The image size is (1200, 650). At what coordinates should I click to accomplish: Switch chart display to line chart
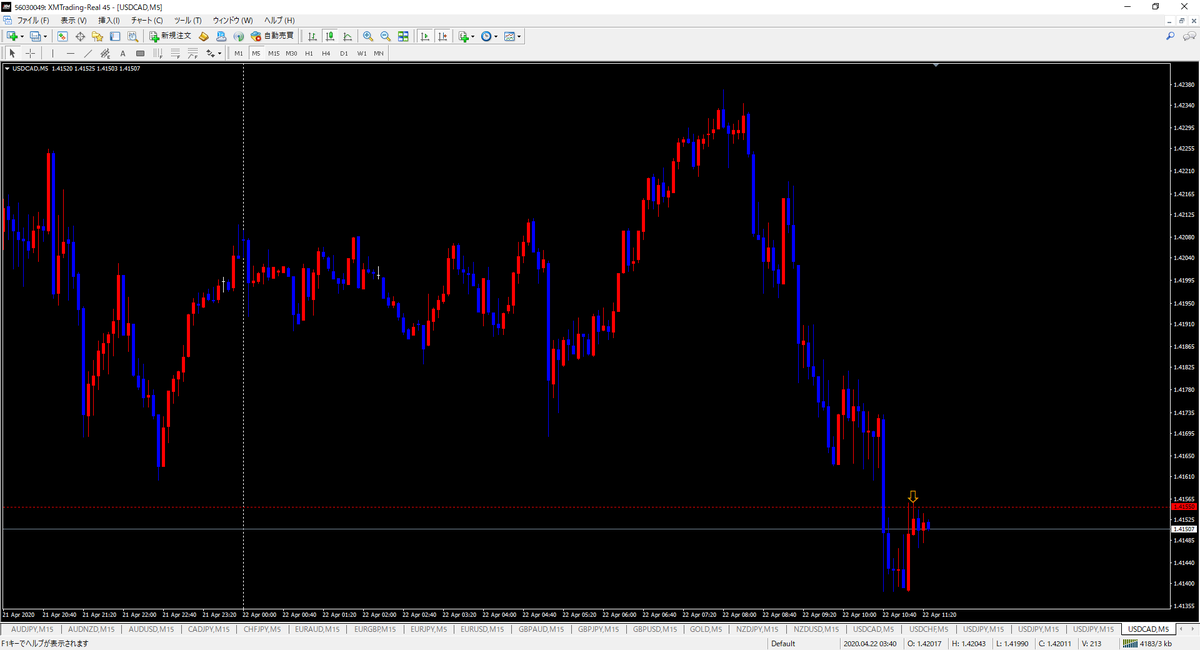(x=347, y=36)
